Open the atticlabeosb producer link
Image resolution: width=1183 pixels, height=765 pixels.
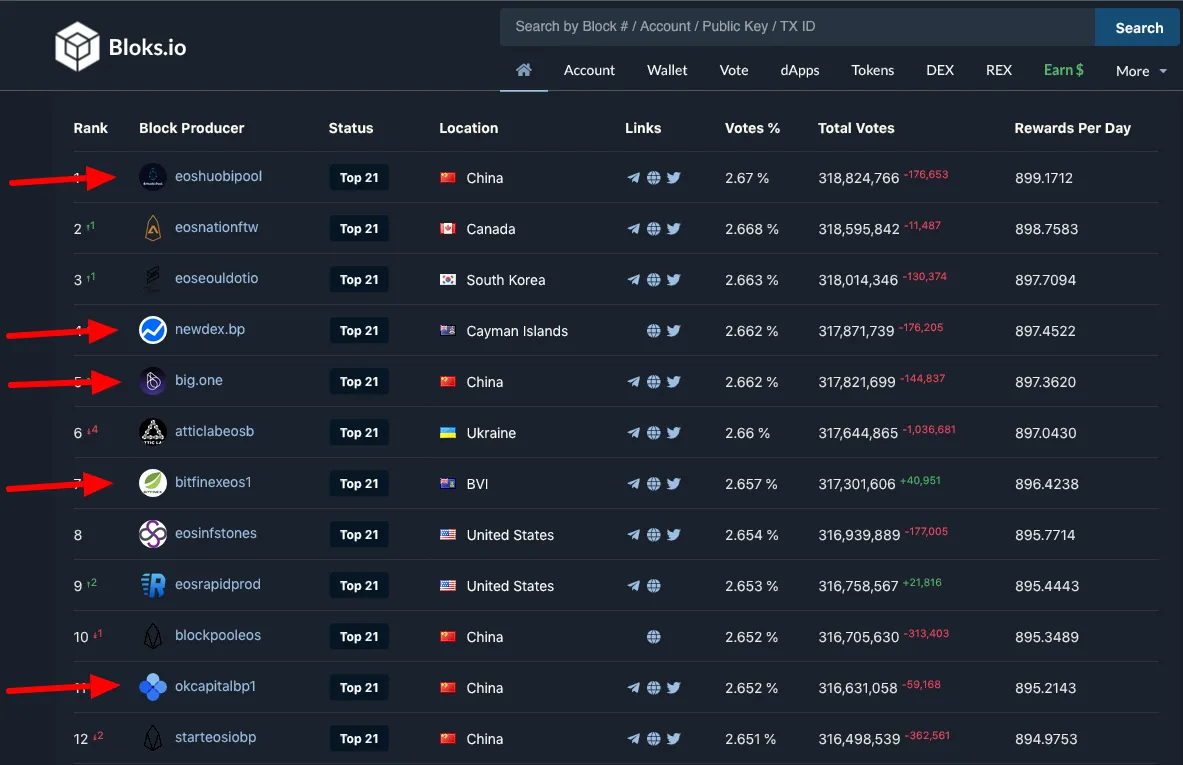214,432
